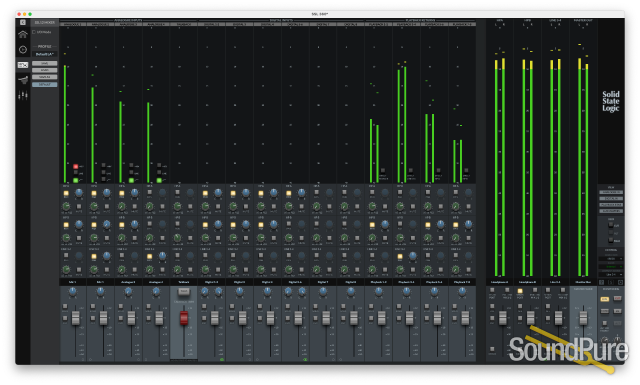Click the third profile button under PROFILE

click(44, 77)
